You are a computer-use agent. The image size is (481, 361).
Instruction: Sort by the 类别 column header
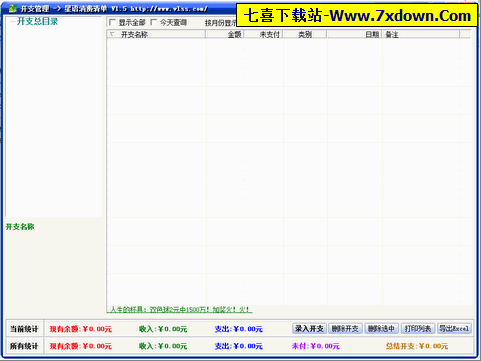coord(305,34)
